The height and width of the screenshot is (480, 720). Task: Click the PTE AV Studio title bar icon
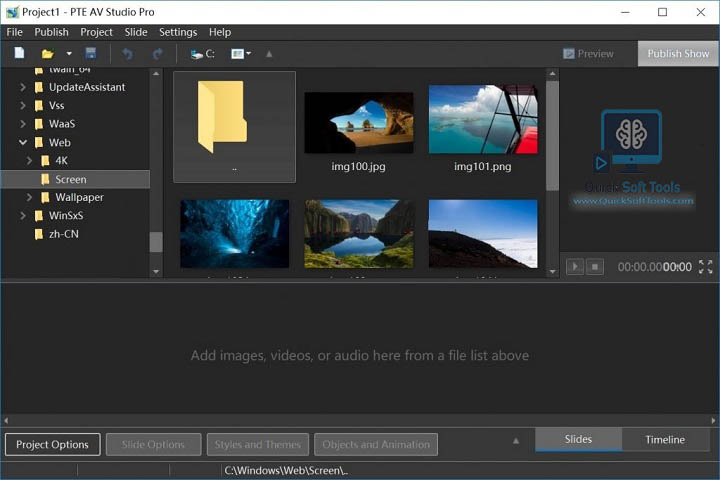click(x=12, y=12)
